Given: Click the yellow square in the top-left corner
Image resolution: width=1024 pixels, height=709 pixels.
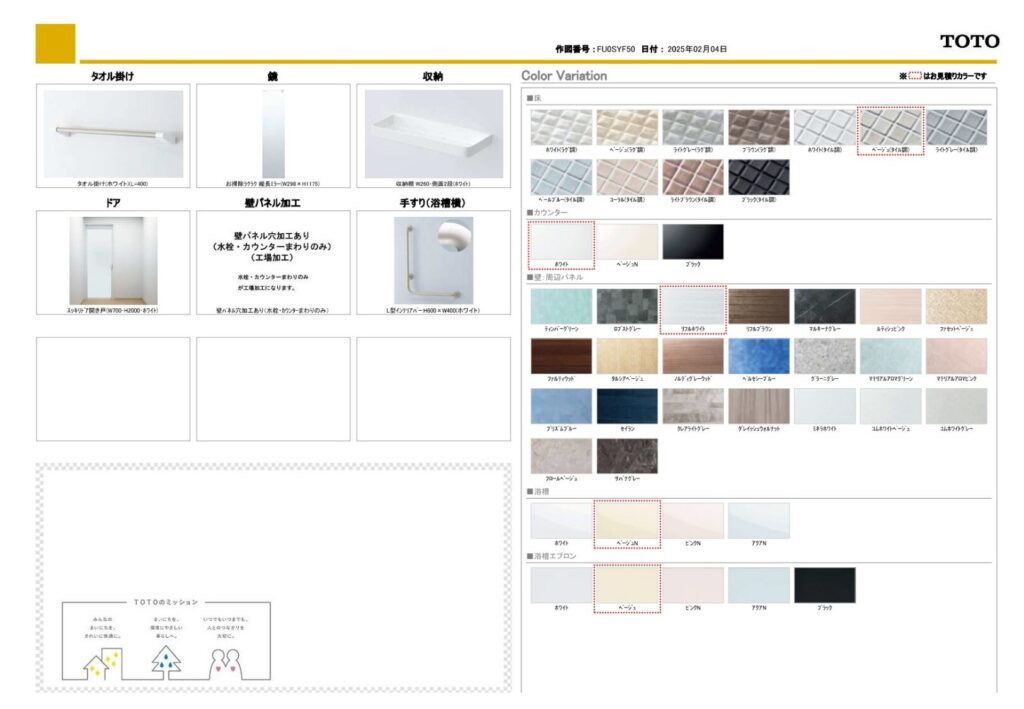Looking at the screenshot, I should point(55,43).
